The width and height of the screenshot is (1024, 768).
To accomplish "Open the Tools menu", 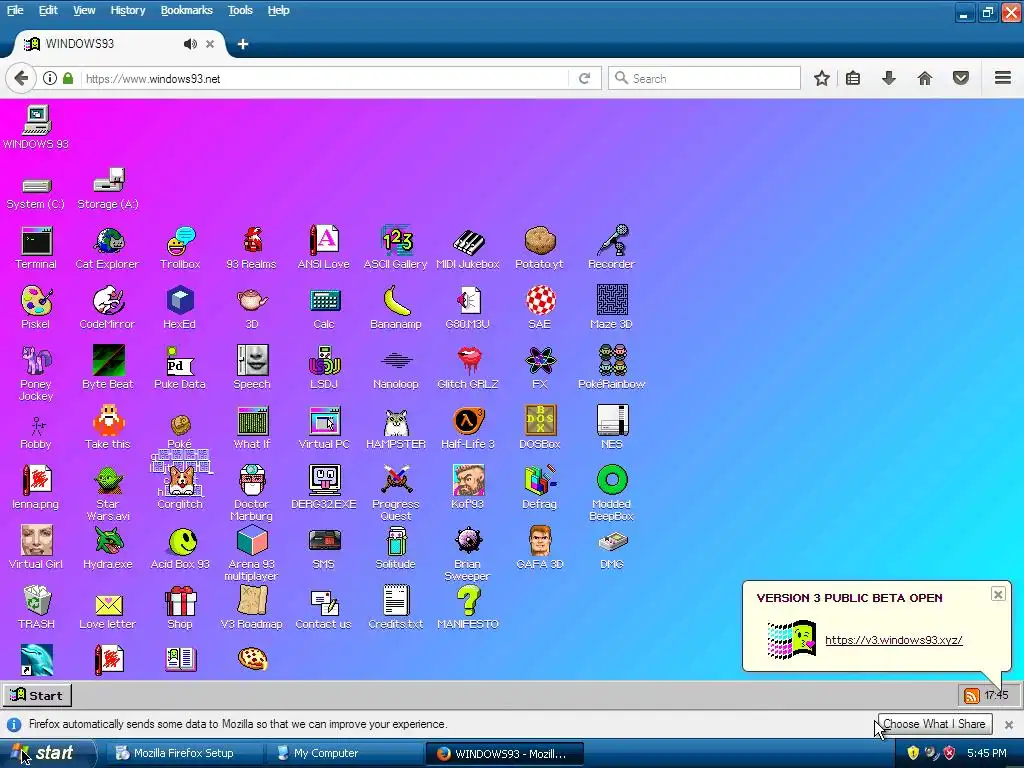I will click(240, 10).
